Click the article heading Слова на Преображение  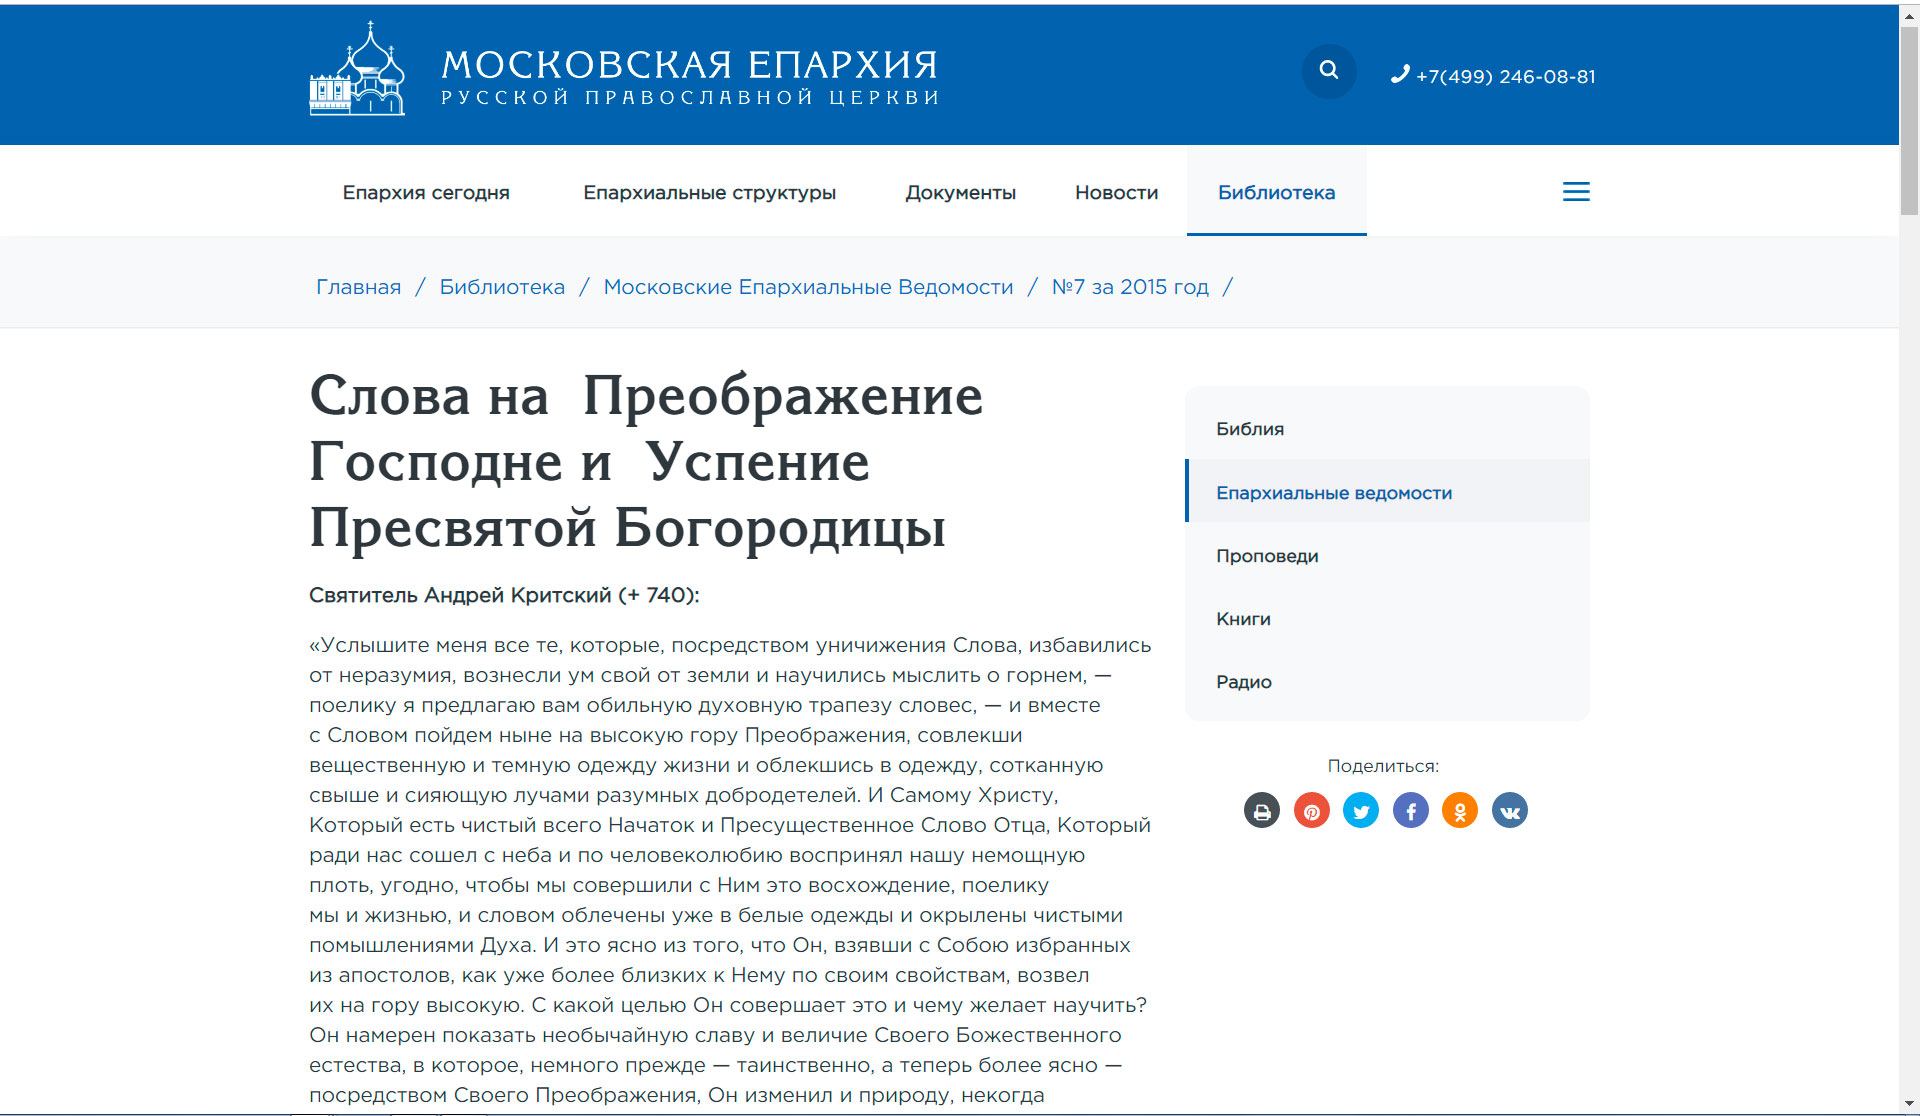tap(646, 461)
